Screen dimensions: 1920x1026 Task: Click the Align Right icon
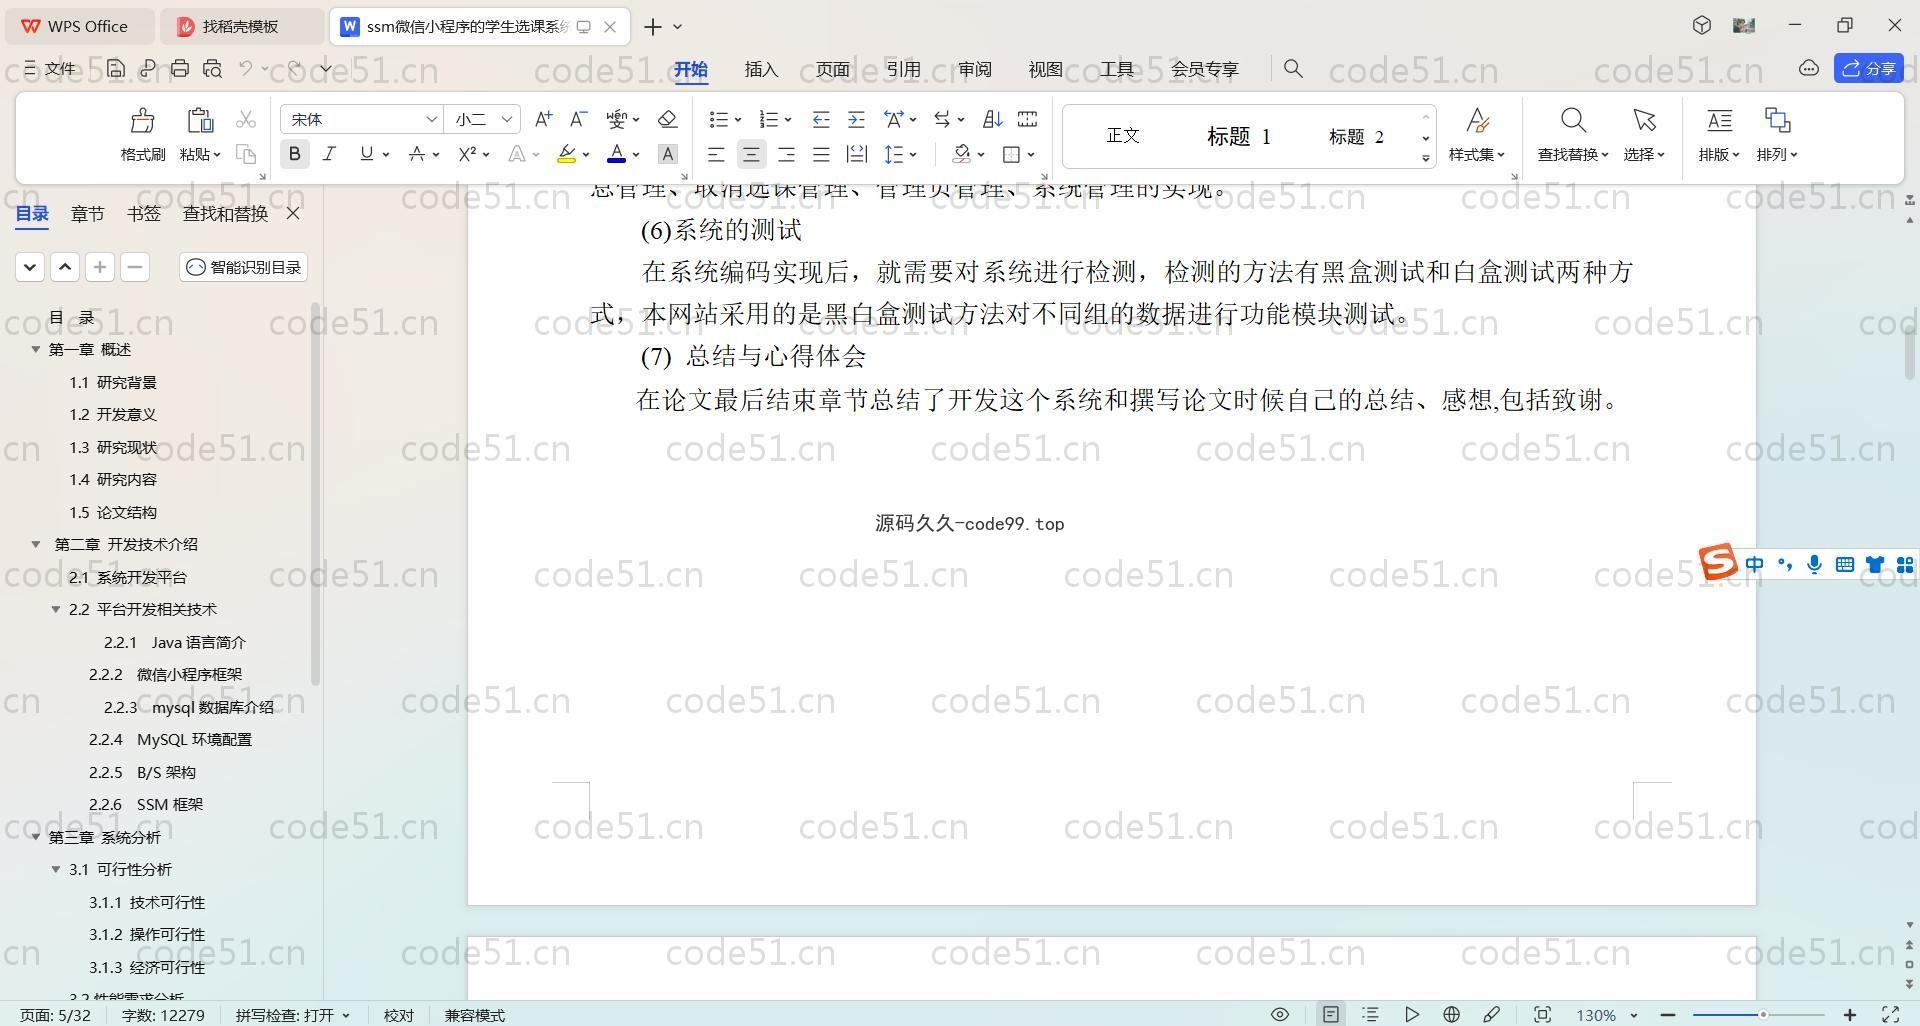[786, 154]
